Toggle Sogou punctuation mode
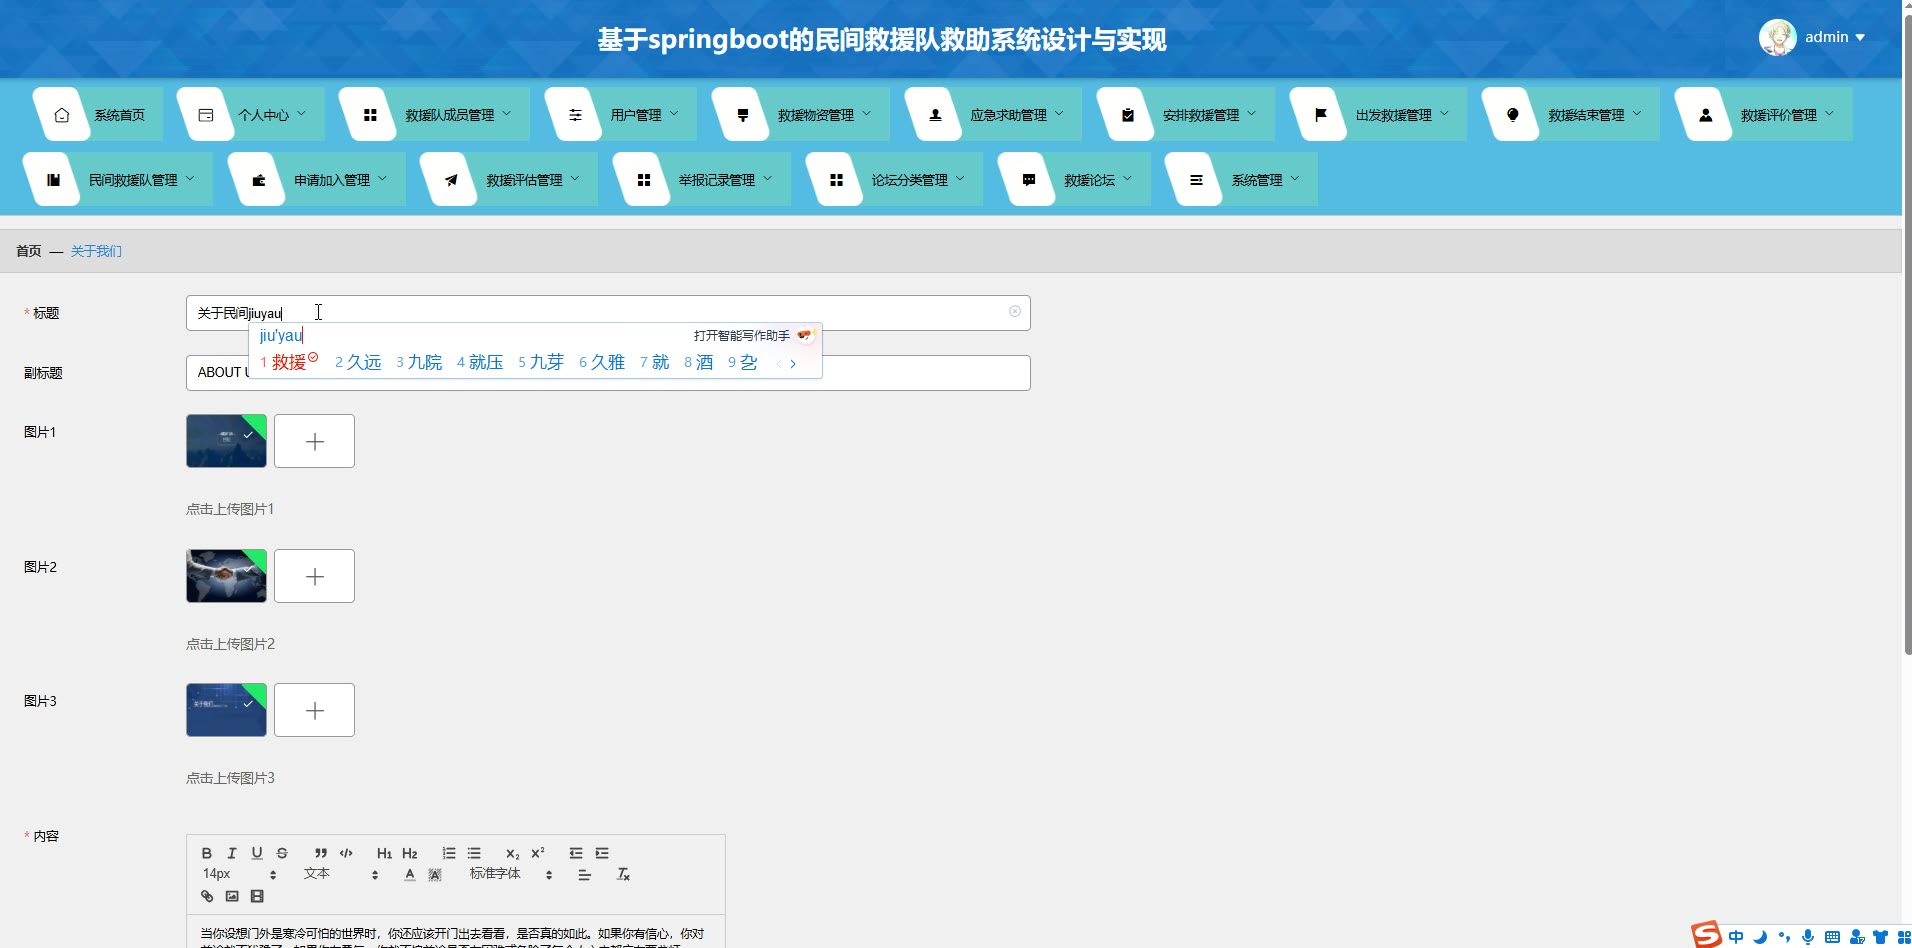 pos(1784,937)
